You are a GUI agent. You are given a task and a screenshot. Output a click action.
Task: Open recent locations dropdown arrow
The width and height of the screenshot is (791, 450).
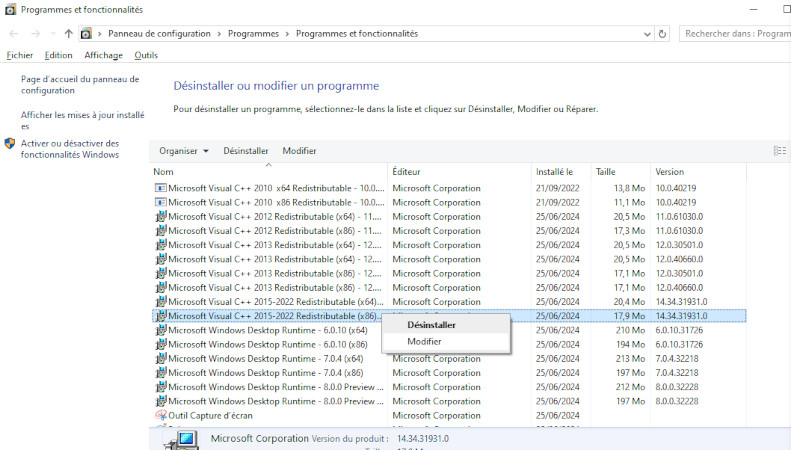tap(53, 34)
